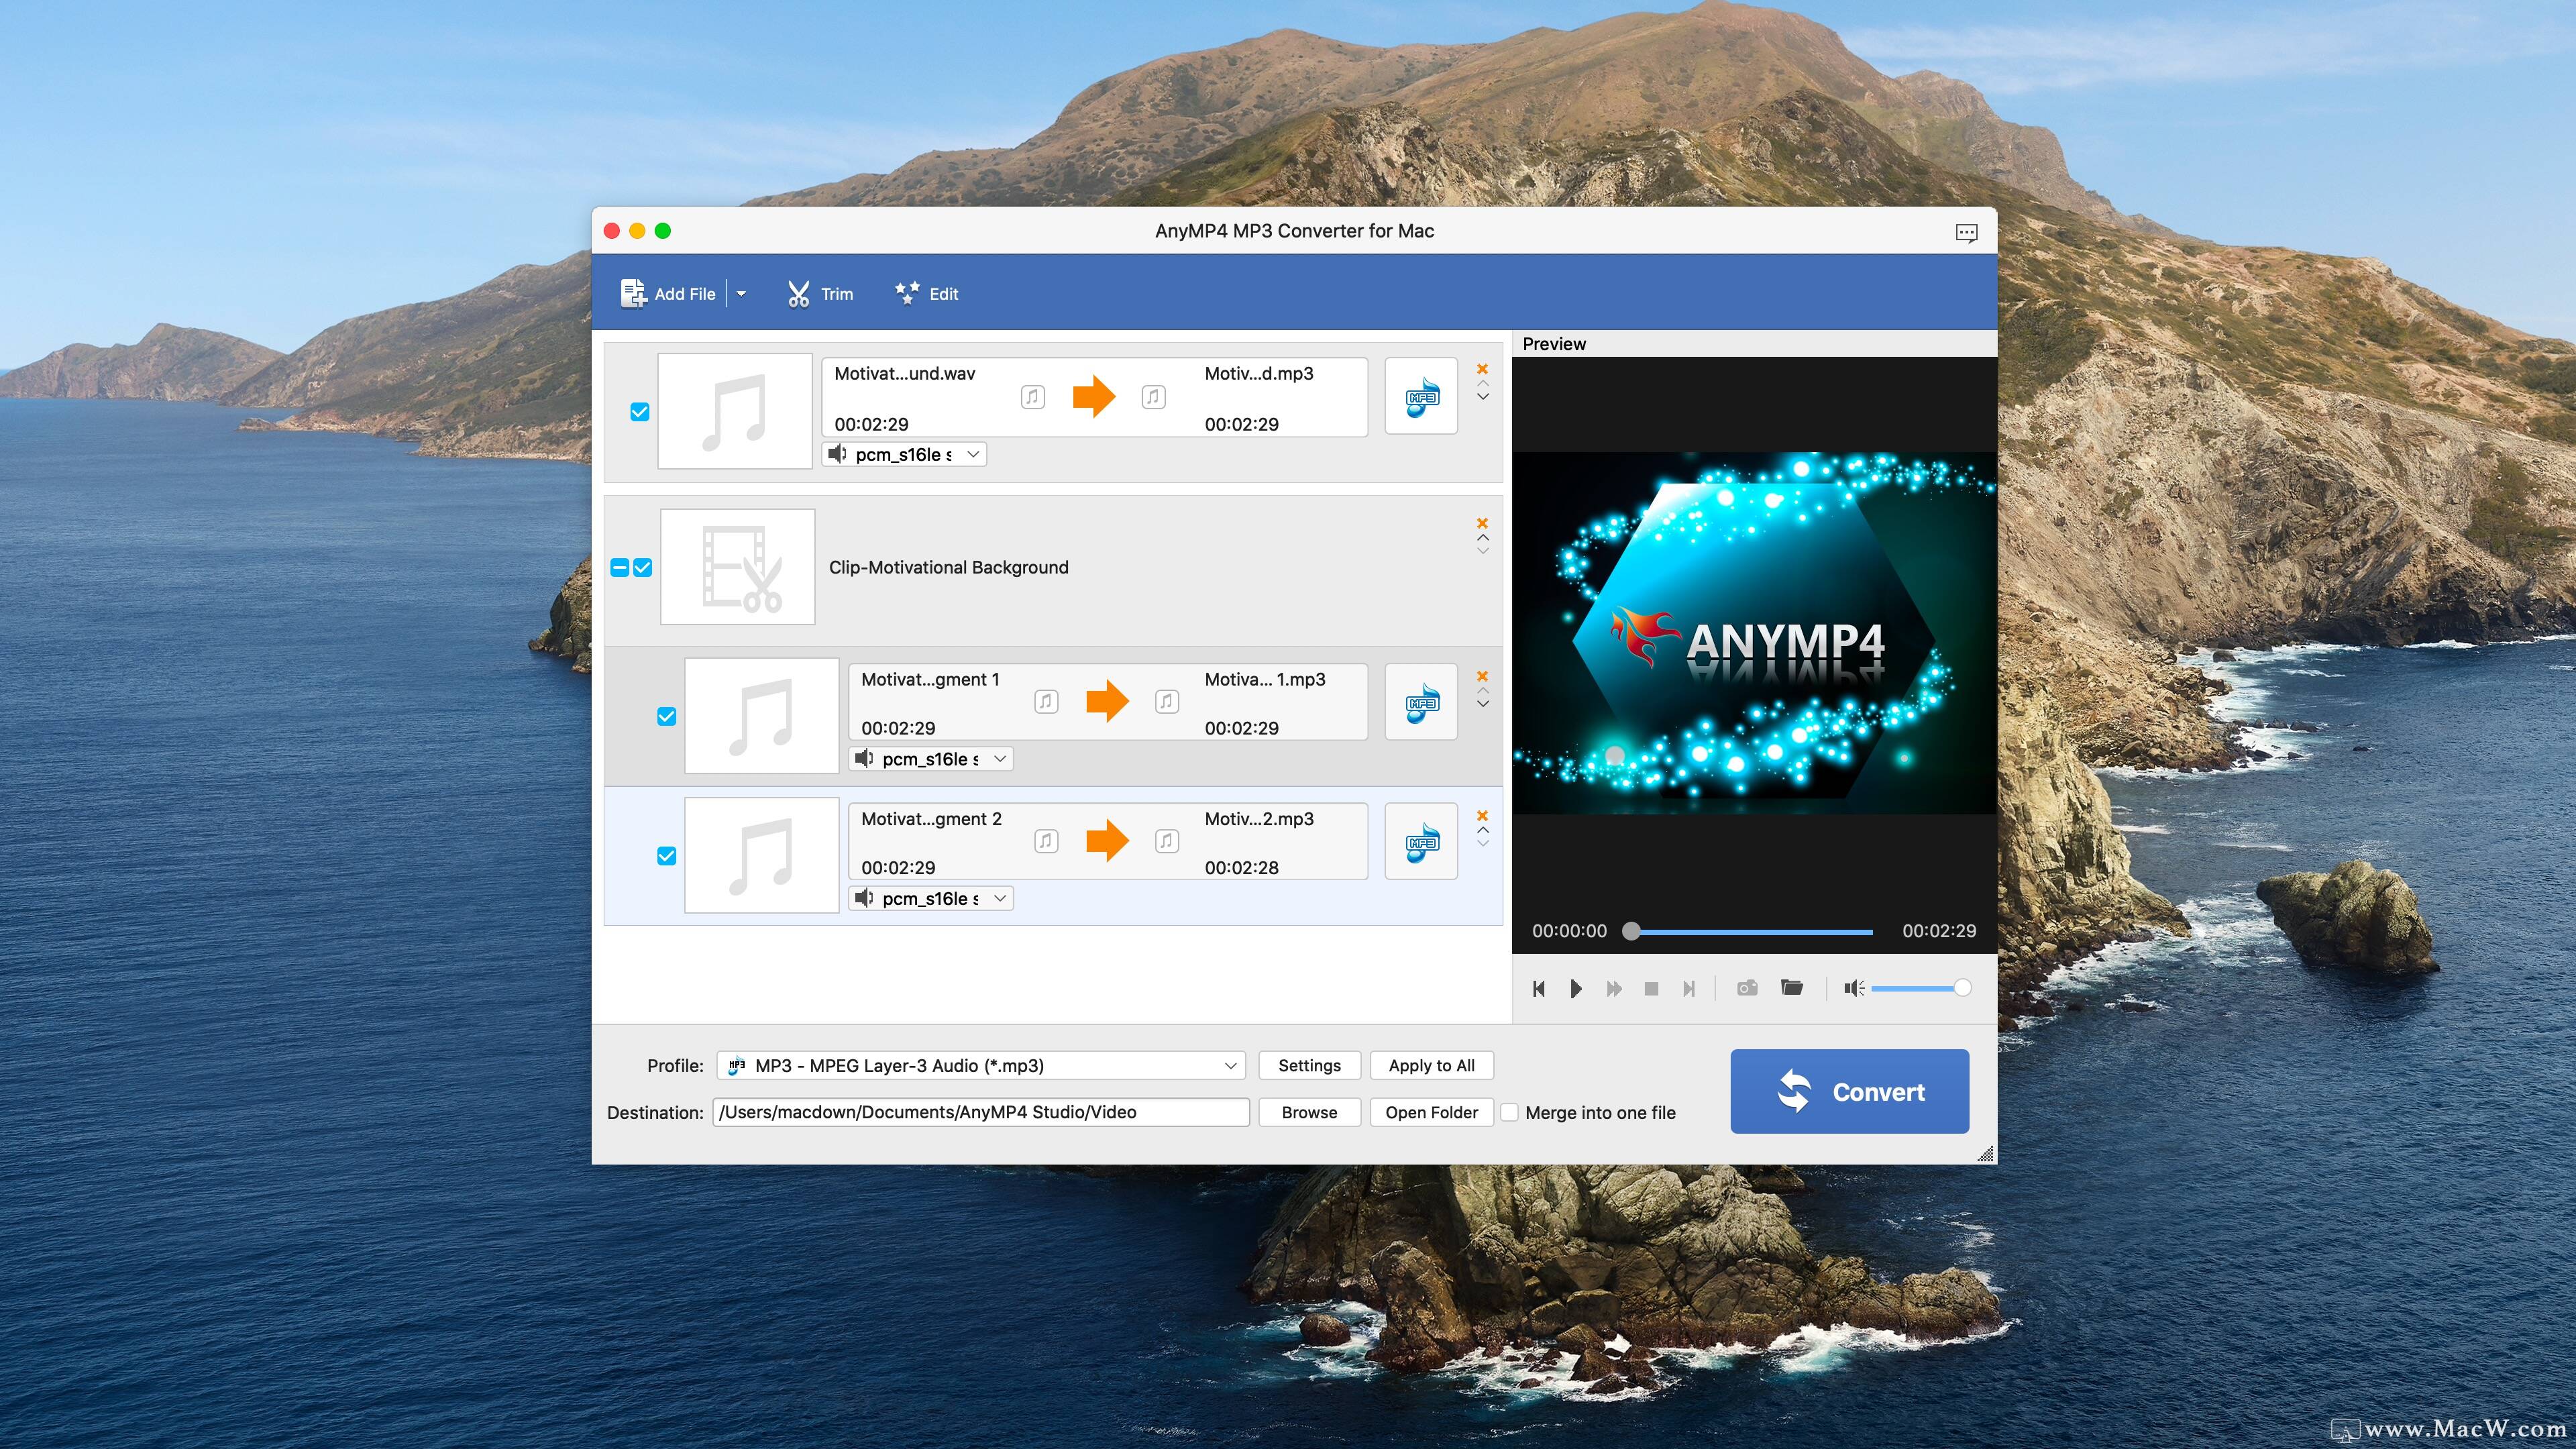The height and width of the screenshot is (1449, 2576).
Task: Open profile Settings
Action: (1309, 1066)
